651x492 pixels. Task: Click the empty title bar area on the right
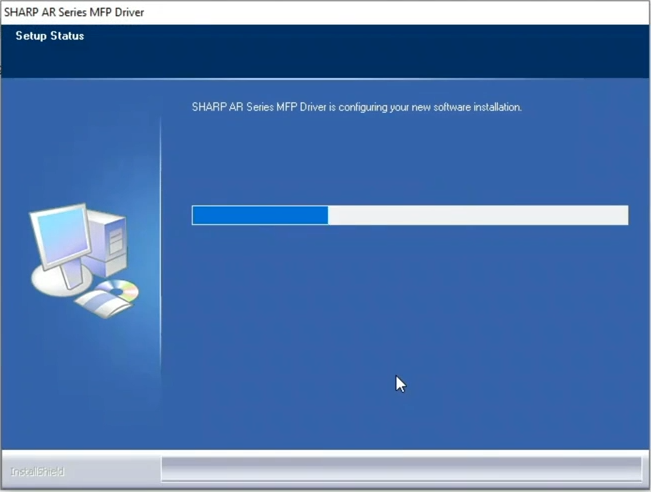pos(450,10)
